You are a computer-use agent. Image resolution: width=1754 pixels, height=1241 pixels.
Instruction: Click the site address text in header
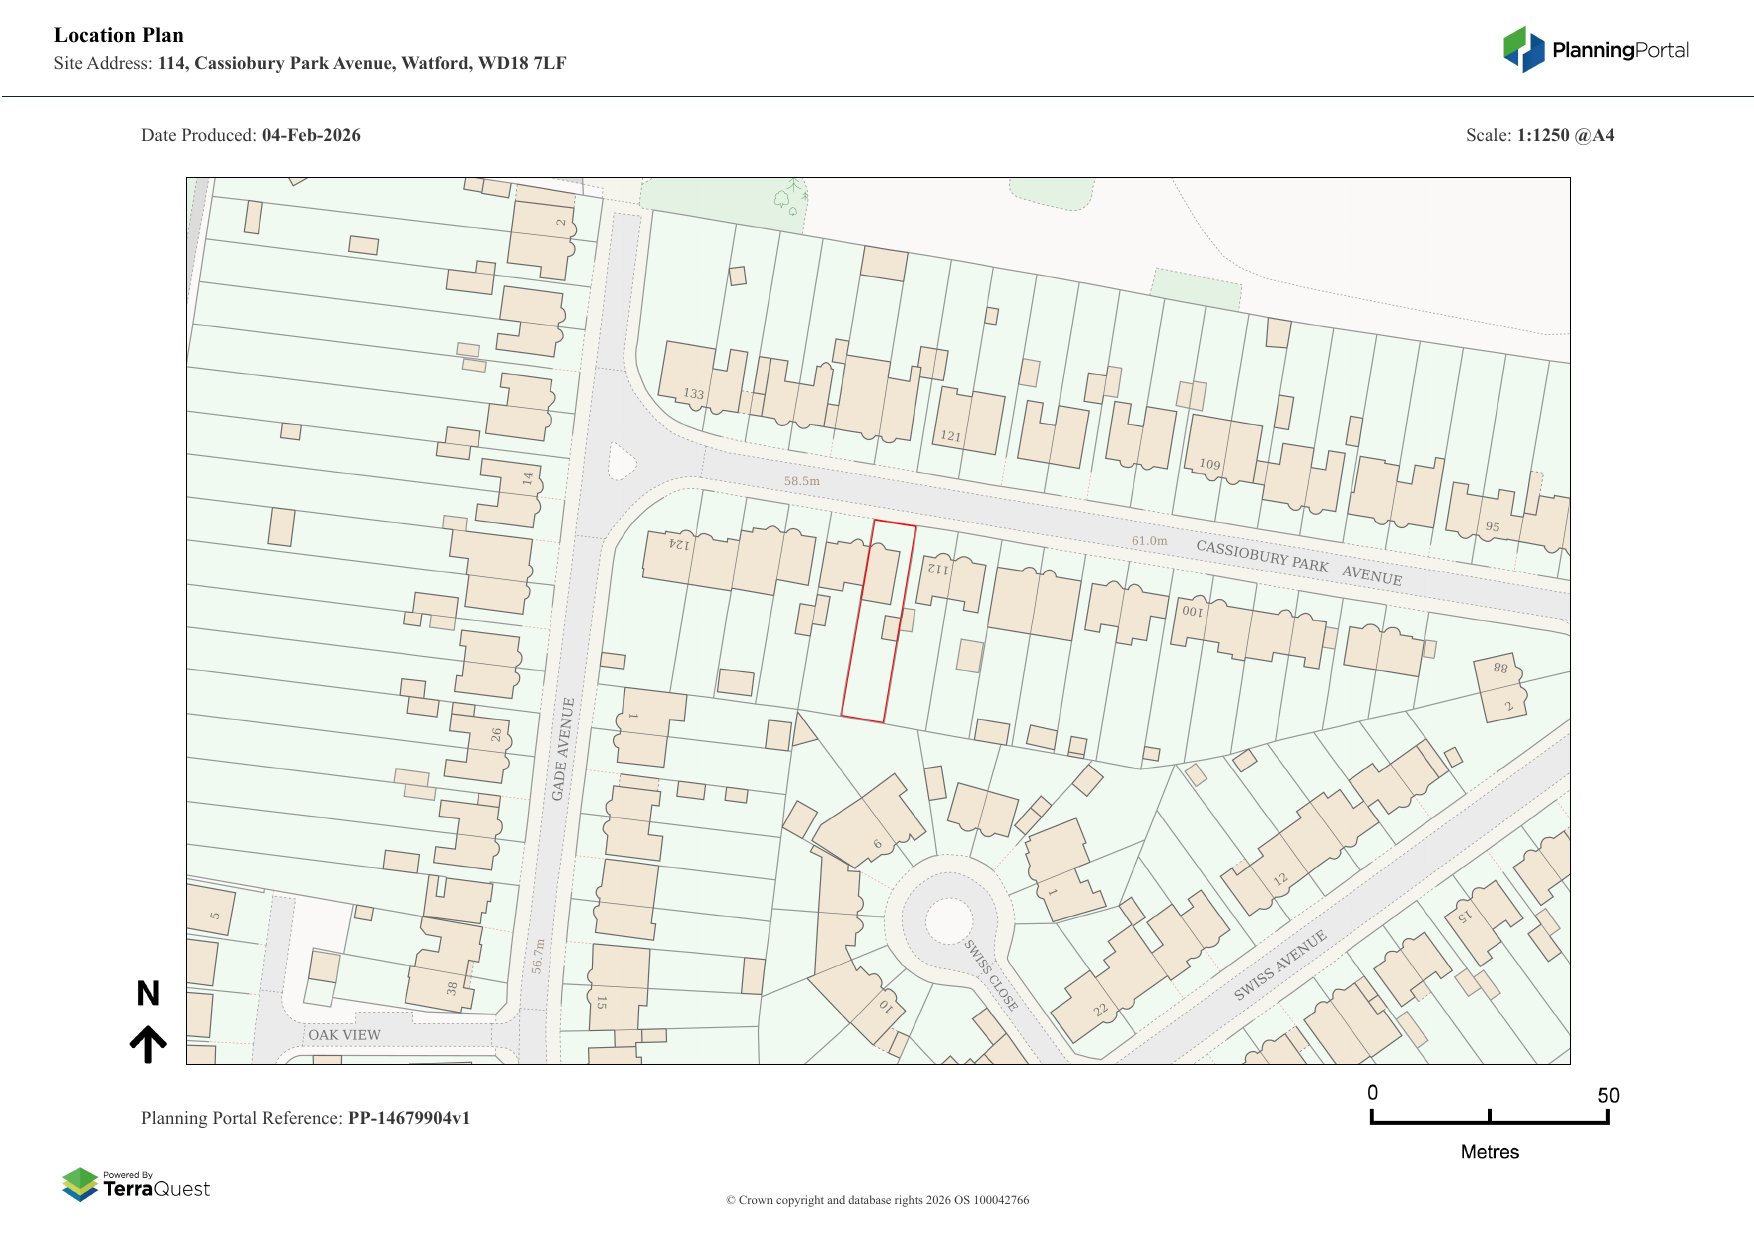coord(362,63)
